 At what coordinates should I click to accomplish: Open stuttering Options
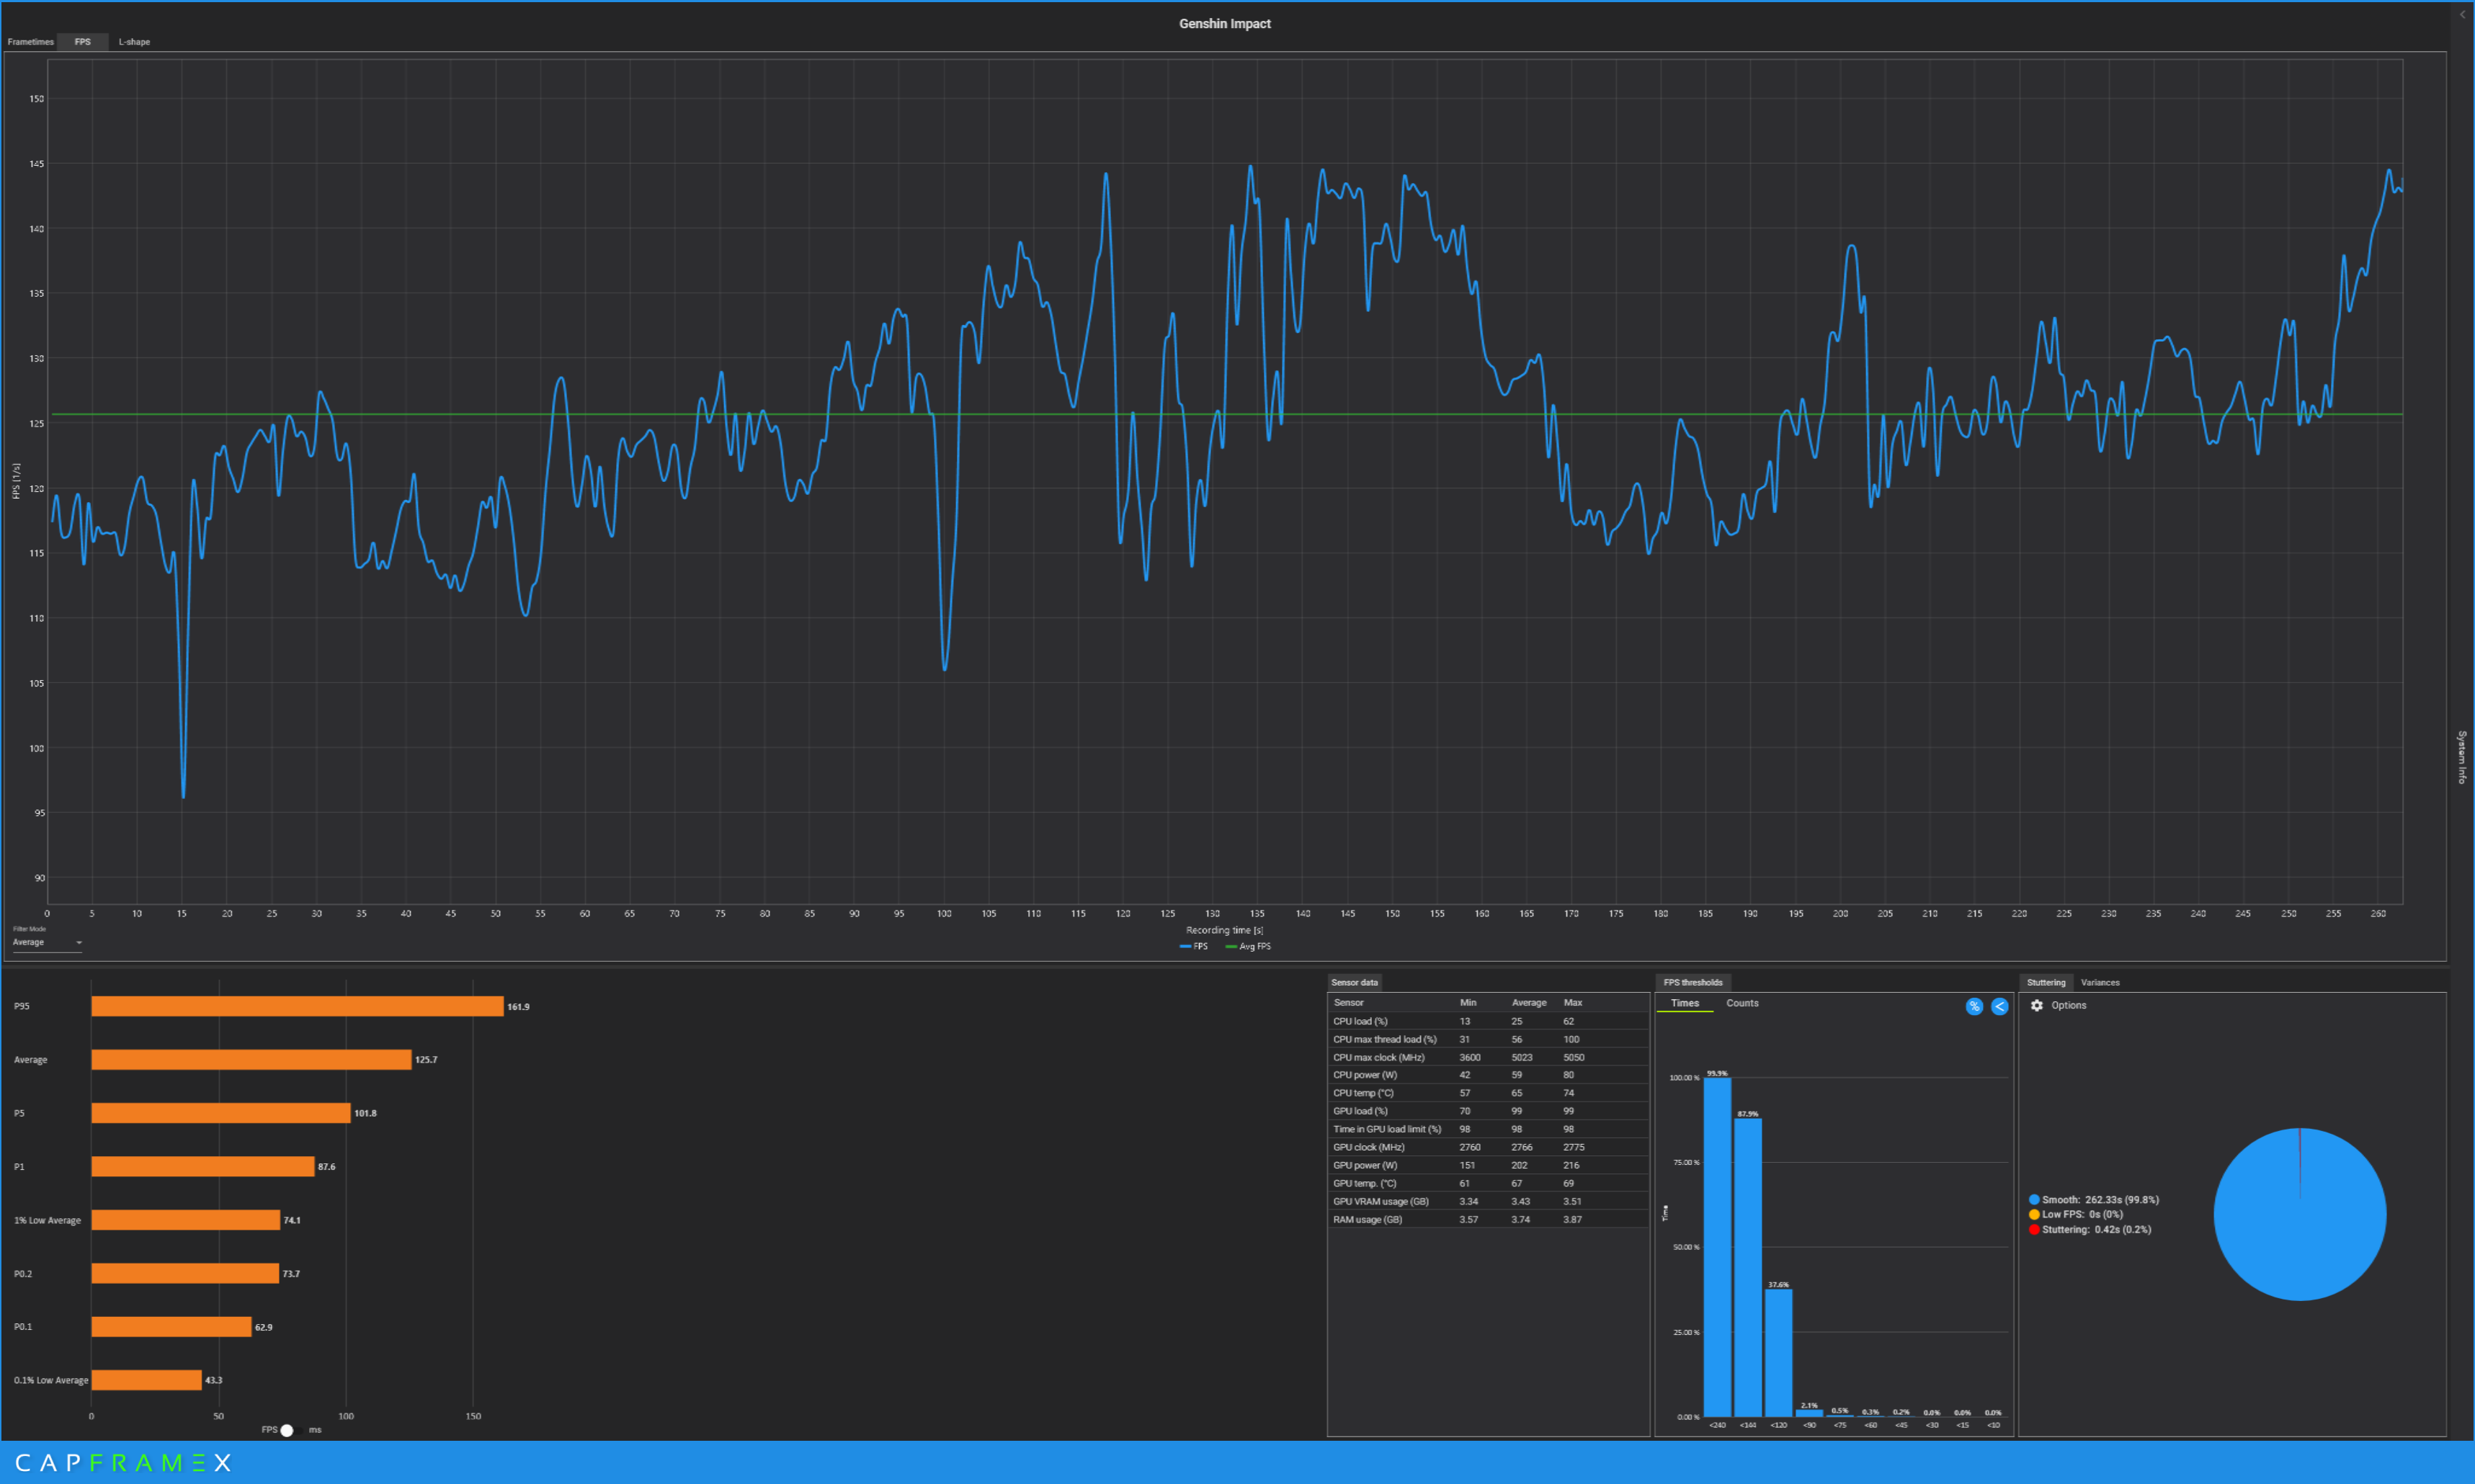tap(2068, 1005)
